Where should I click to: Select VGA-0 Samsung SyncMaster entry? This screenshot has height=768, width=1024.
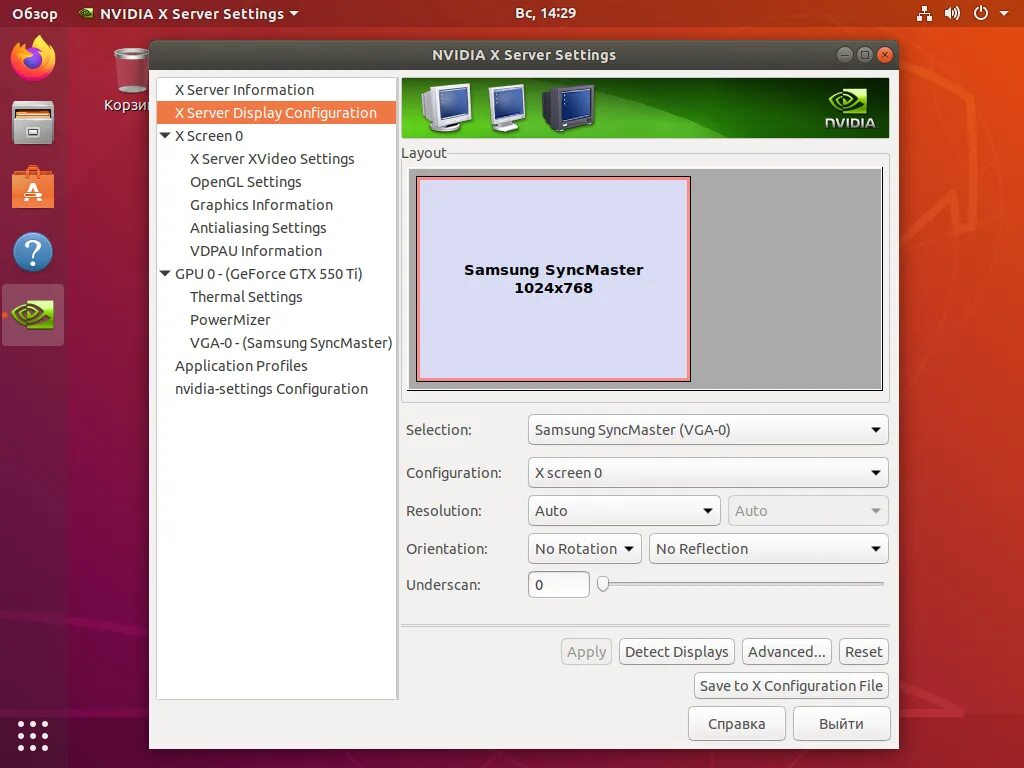coord(291,343)
